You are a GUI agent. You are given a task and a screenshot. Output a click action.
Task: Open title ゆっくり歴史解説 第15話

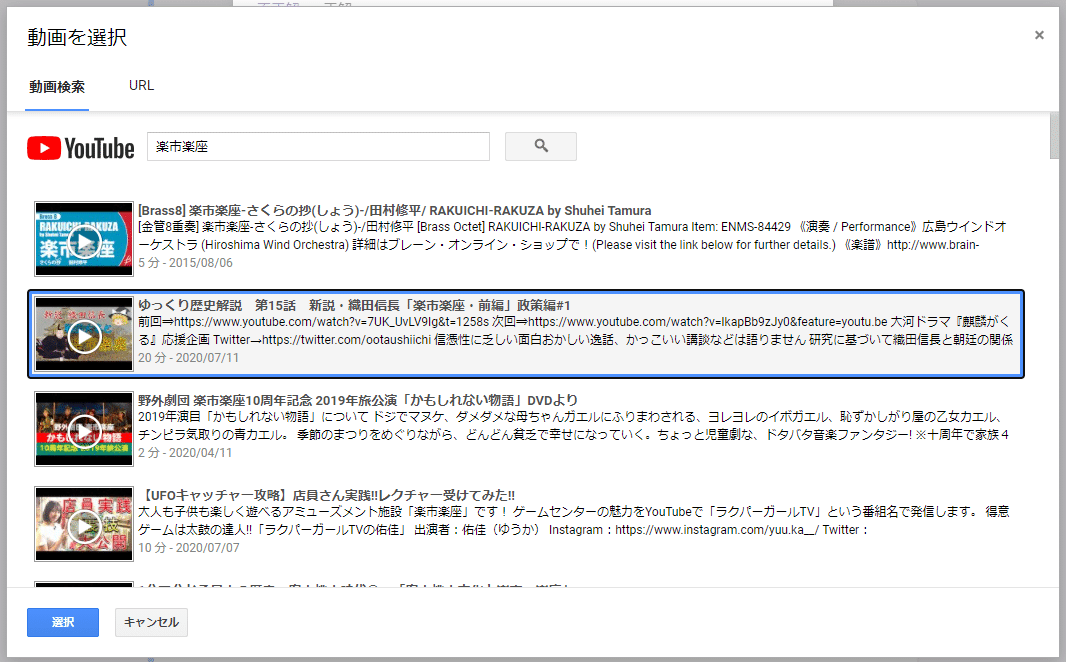[x=354, y=306]
